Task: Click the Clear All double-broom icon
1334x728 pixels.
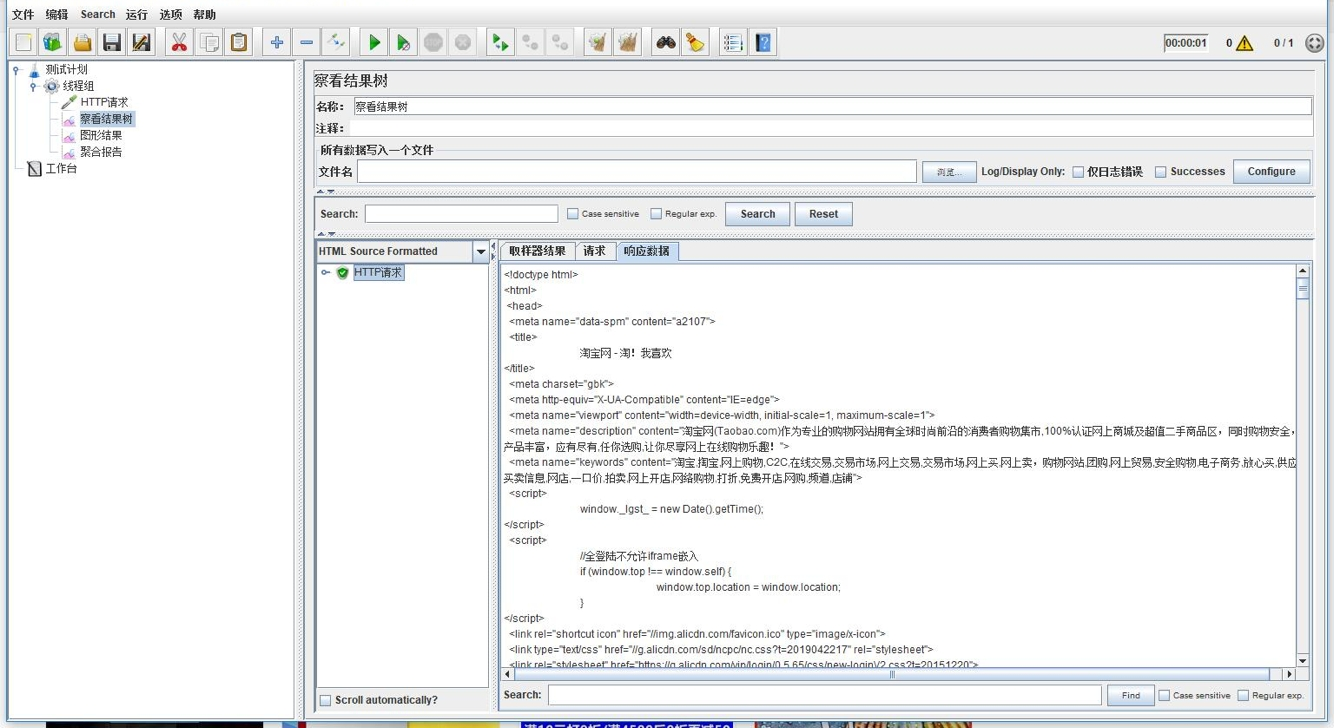Action: [x=627, y=42]
